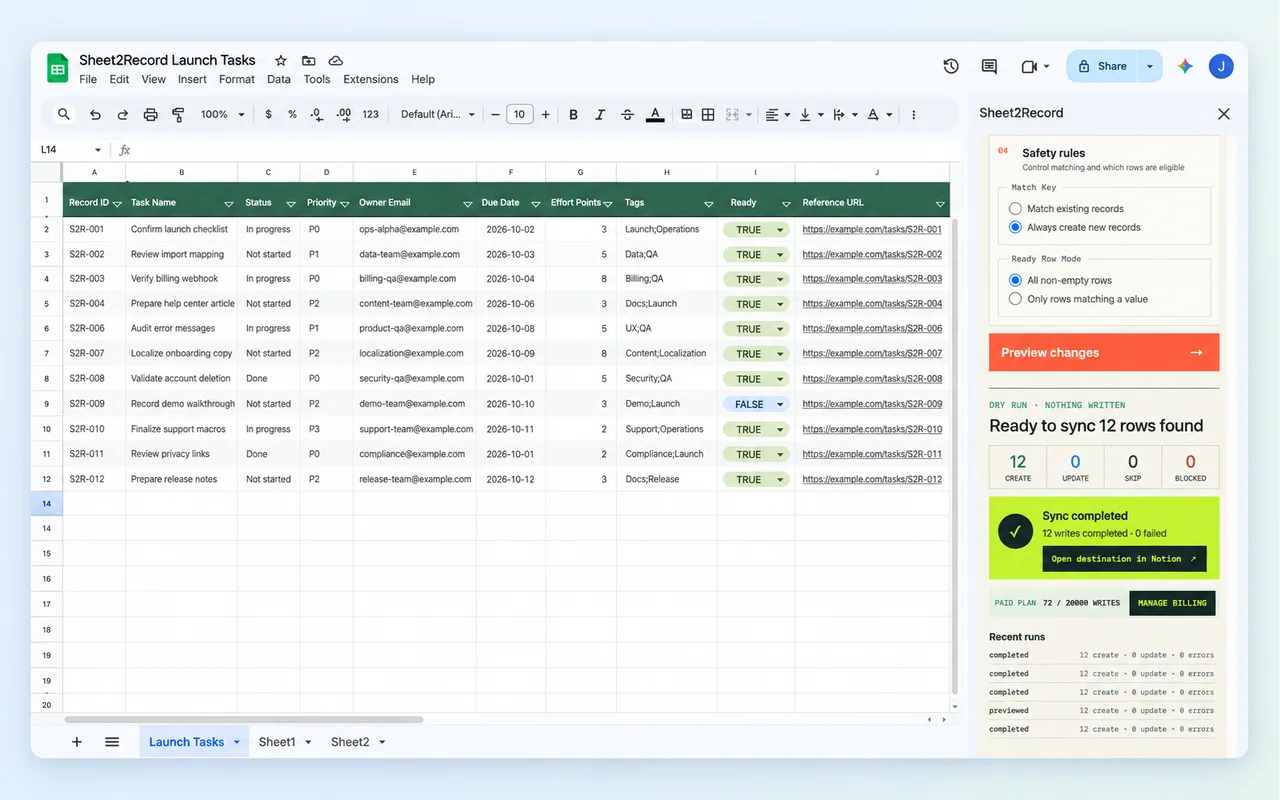Open the account avatar J
1280x800 pixels.
pyautogui.click(x=1221, y=66)
